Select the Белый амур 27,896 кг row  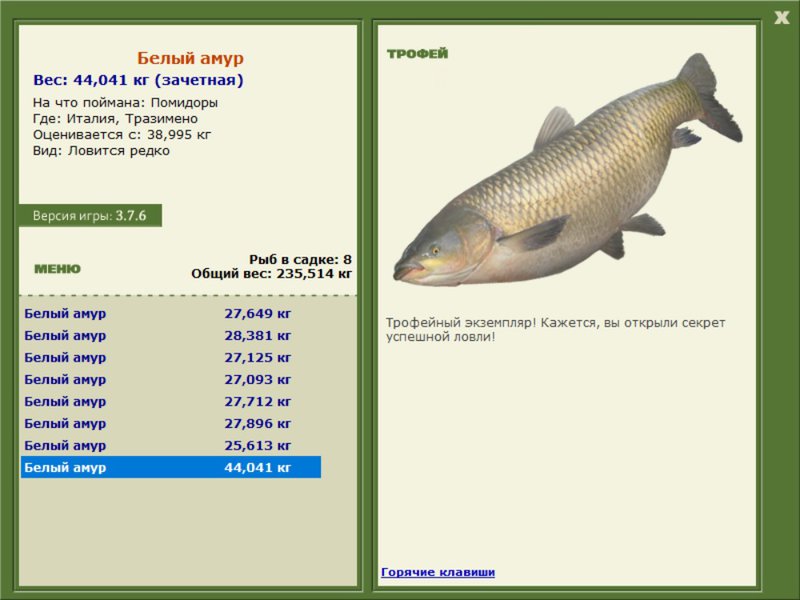pos(170,423)
